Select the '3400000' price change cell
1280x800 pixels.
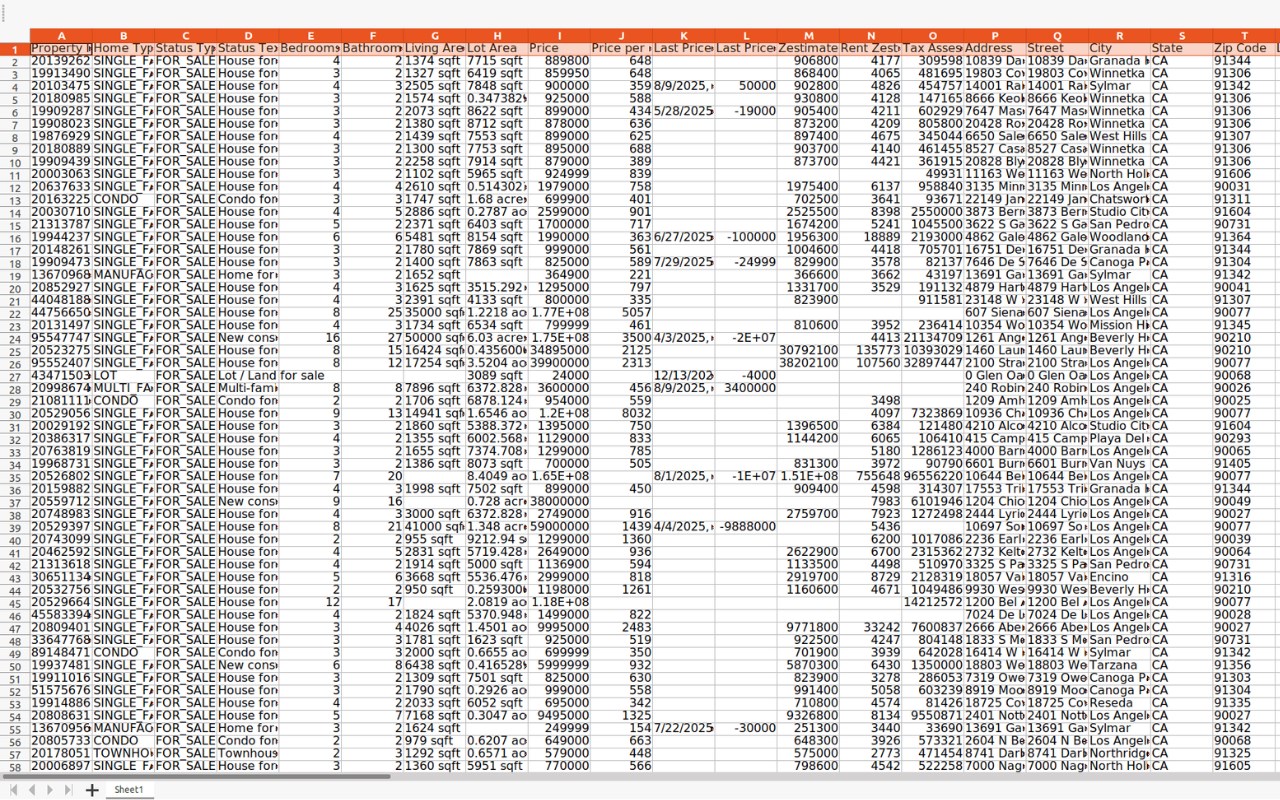(x=746, y=388)
